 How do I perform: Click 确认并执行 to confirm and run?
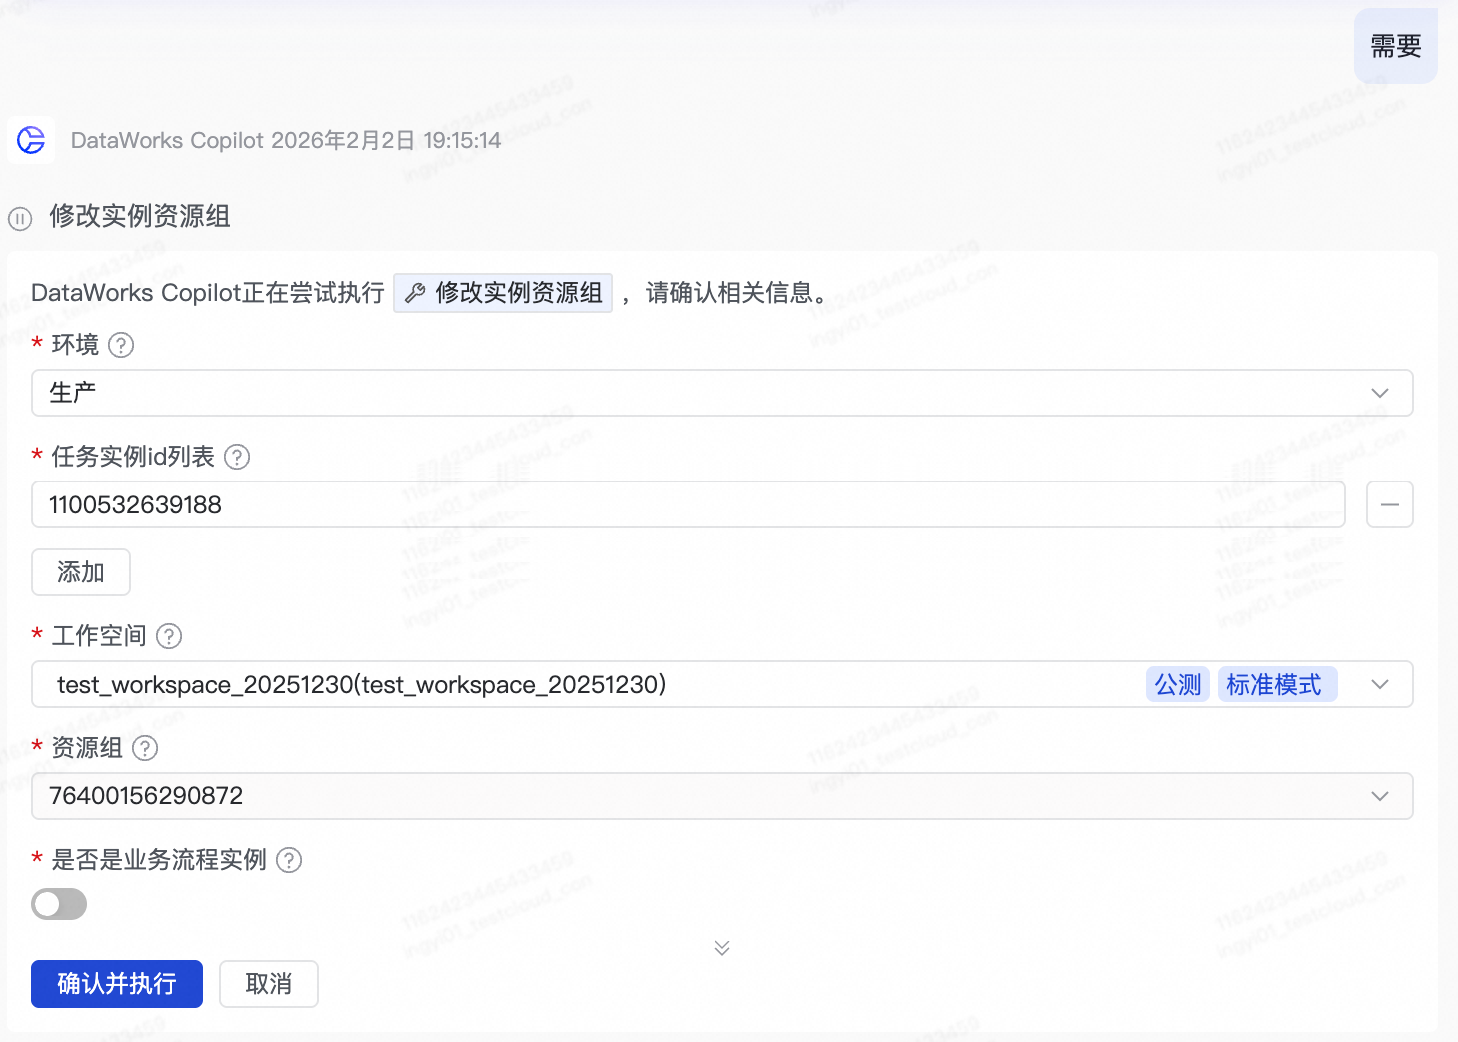coord(117,984)
